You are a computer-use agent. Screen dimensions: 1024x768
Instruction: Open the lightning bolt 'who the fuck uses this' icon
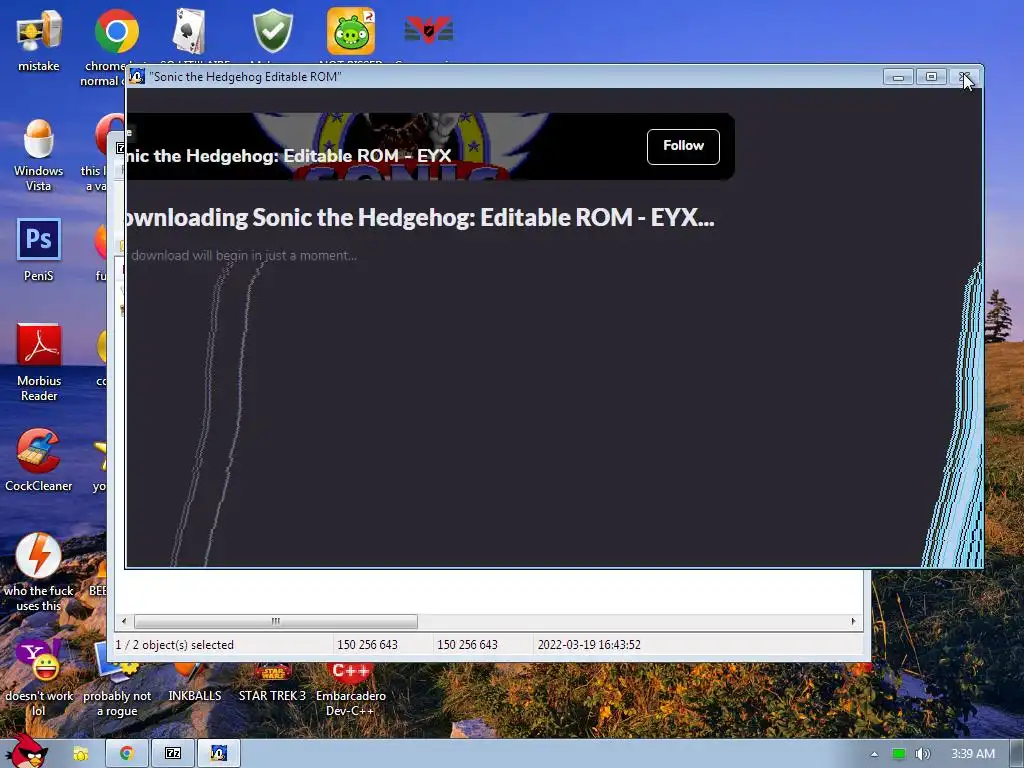39,556
